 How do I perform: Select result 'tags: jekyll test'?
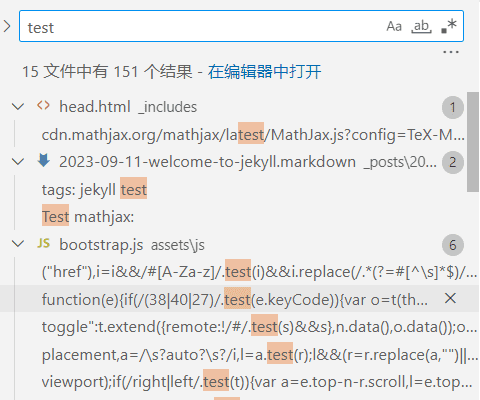(94, 190)
